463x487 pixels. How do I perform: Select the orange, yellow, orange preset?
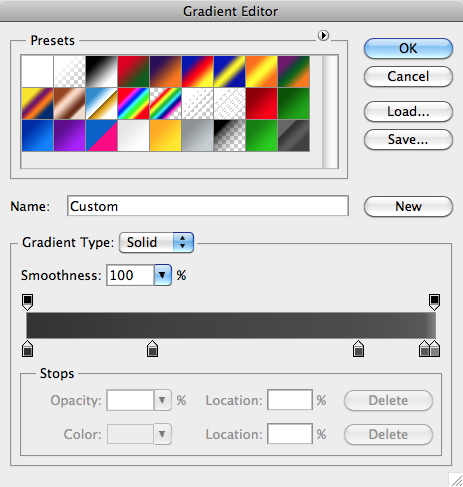tap(261, 72)
